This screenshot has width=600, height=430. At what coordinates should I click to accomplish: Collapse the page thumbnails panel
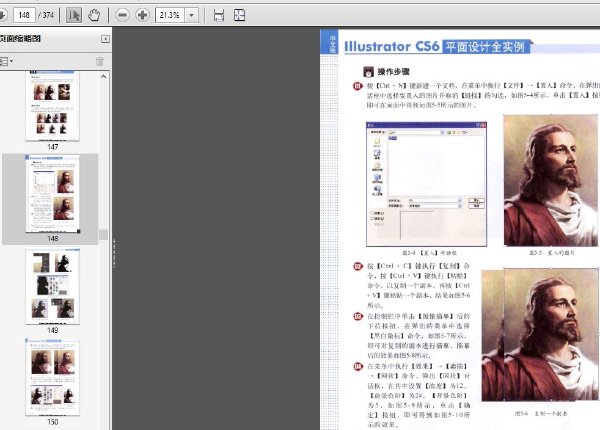pyautogui.click(x=105, y=39)
